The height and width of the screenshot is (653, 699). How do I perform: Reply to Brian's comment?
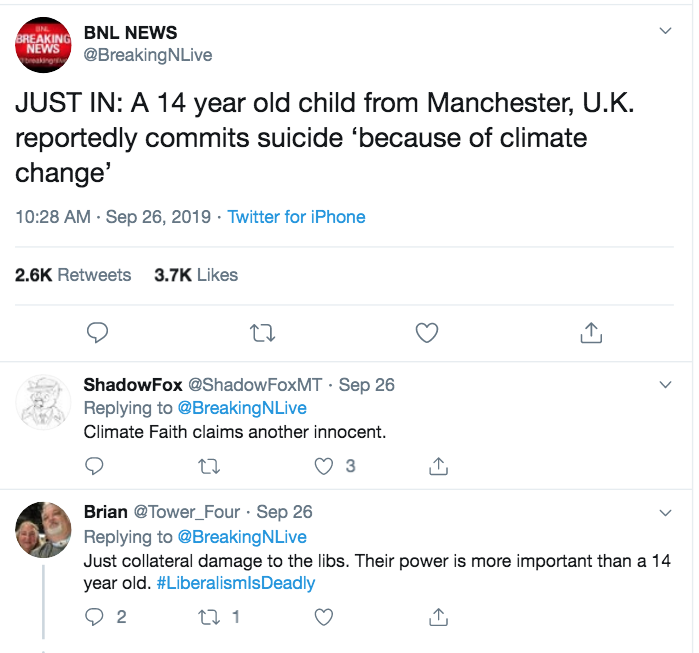[x=94, y=617]
